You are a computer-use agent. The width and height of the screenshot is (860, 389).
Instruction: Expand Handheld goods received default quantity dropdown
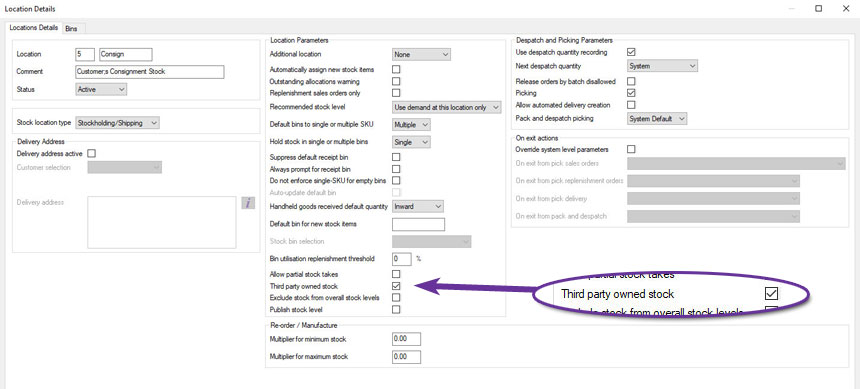[418, 206]
